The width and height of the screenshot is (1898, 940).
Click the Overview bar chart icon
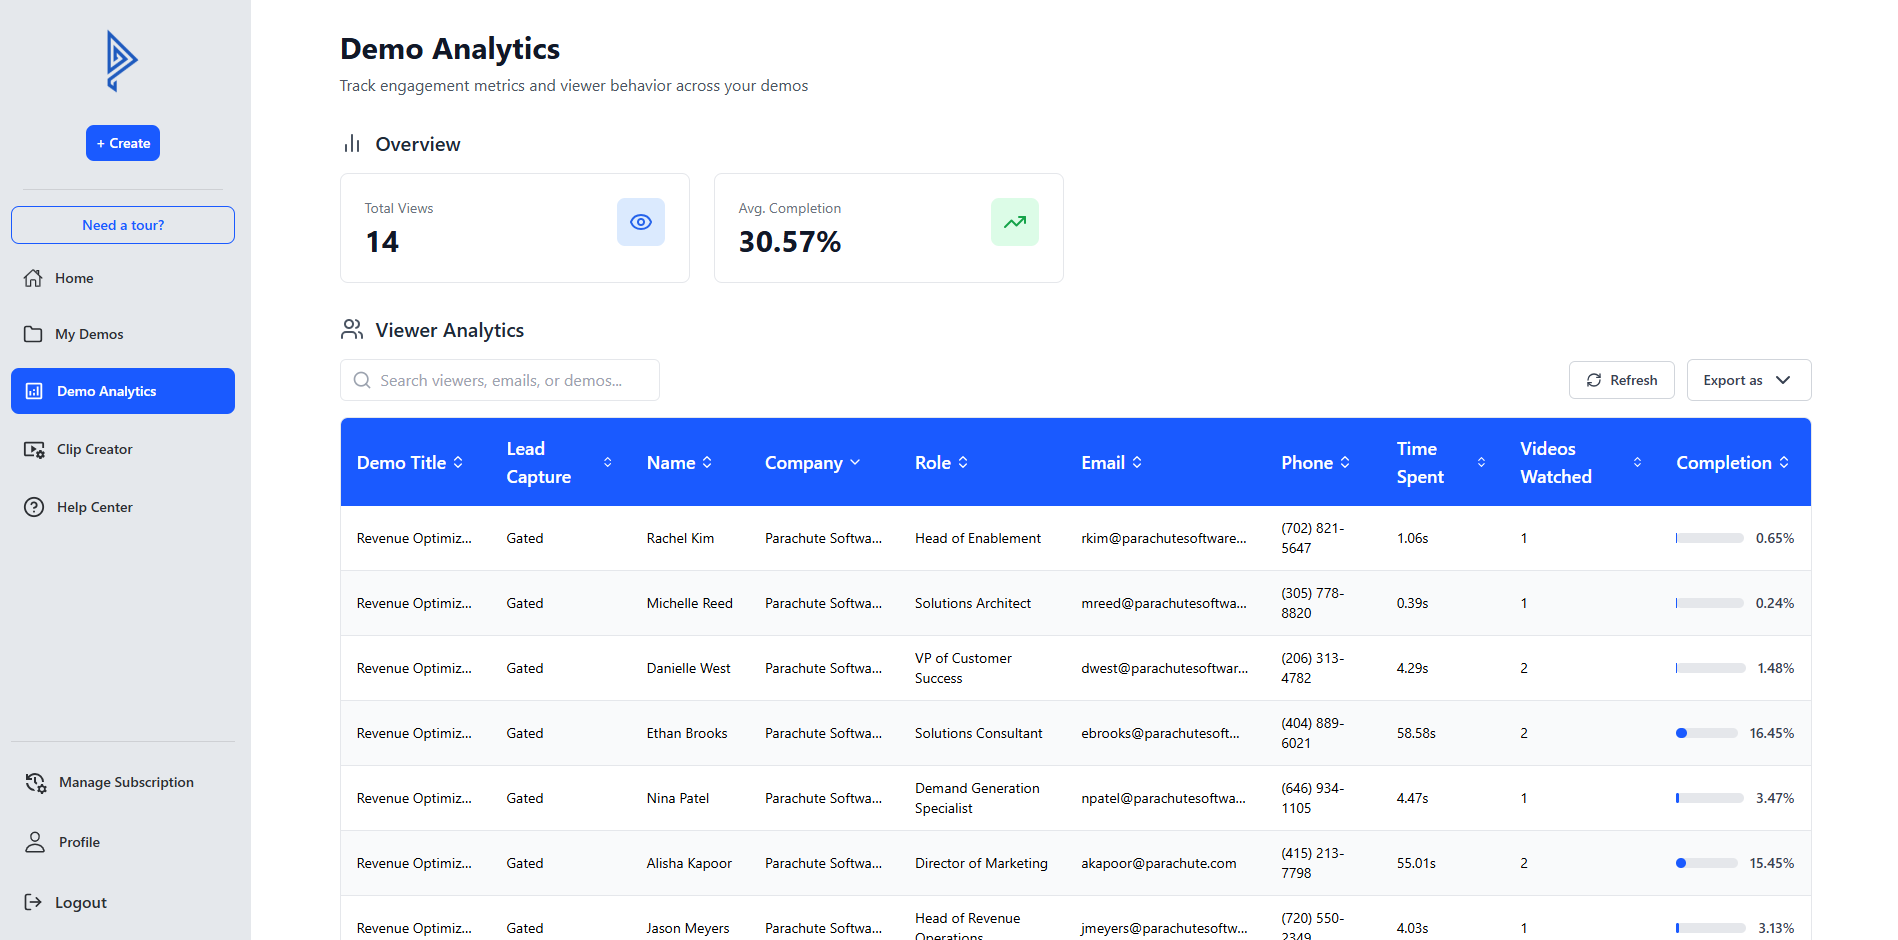[x=352, y=144]
